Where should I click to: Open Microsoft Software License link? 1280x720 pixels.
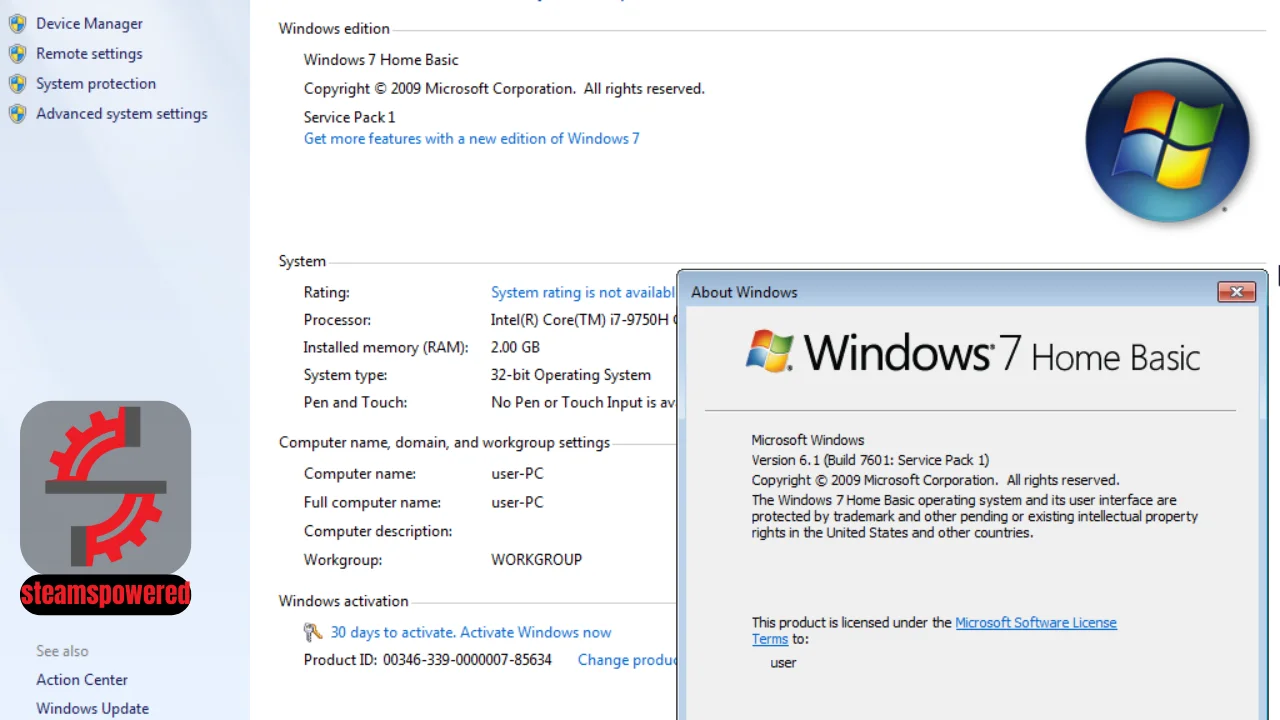1036,622
